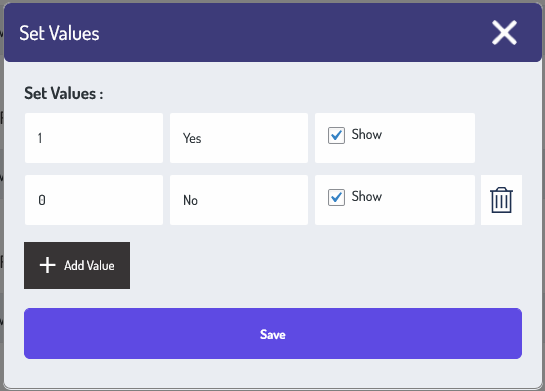Viewport: 545px width, 391px height.
Task: Click the 'Set Values :' section label
Action: tap(64, 93)
